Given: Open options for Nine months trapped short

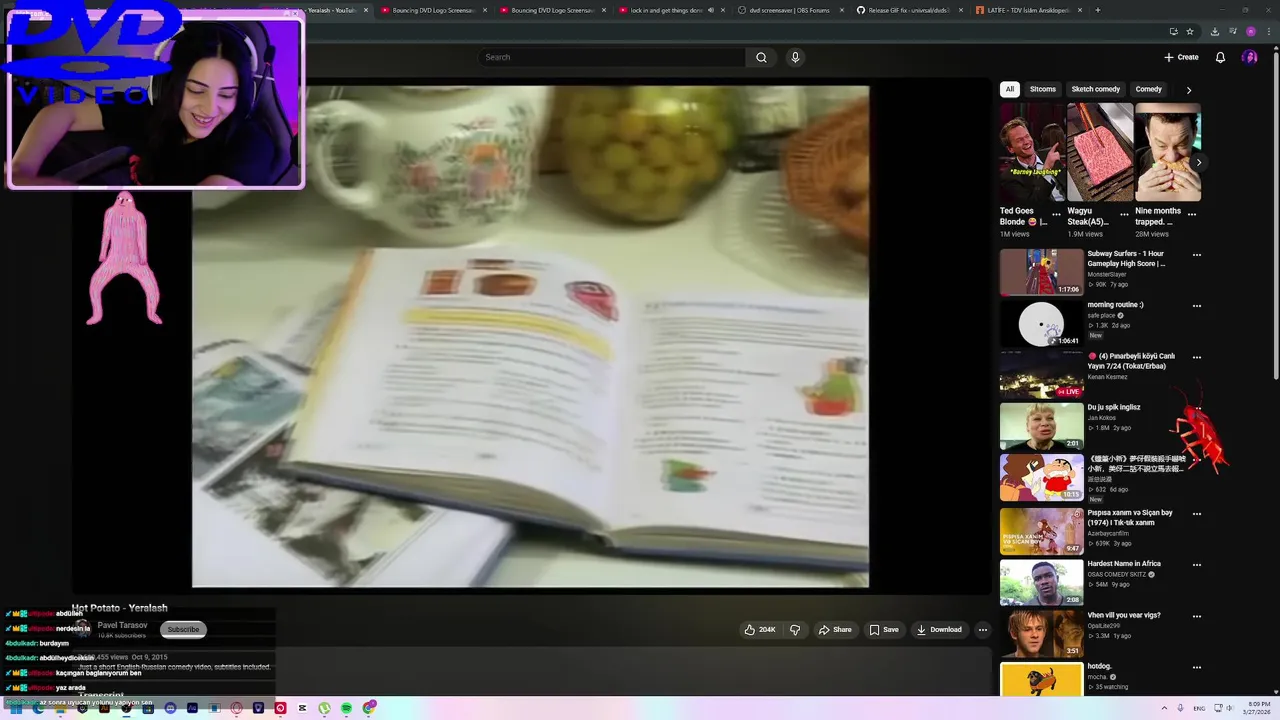Looking at the screenshot, I should tap(1191, 213).
